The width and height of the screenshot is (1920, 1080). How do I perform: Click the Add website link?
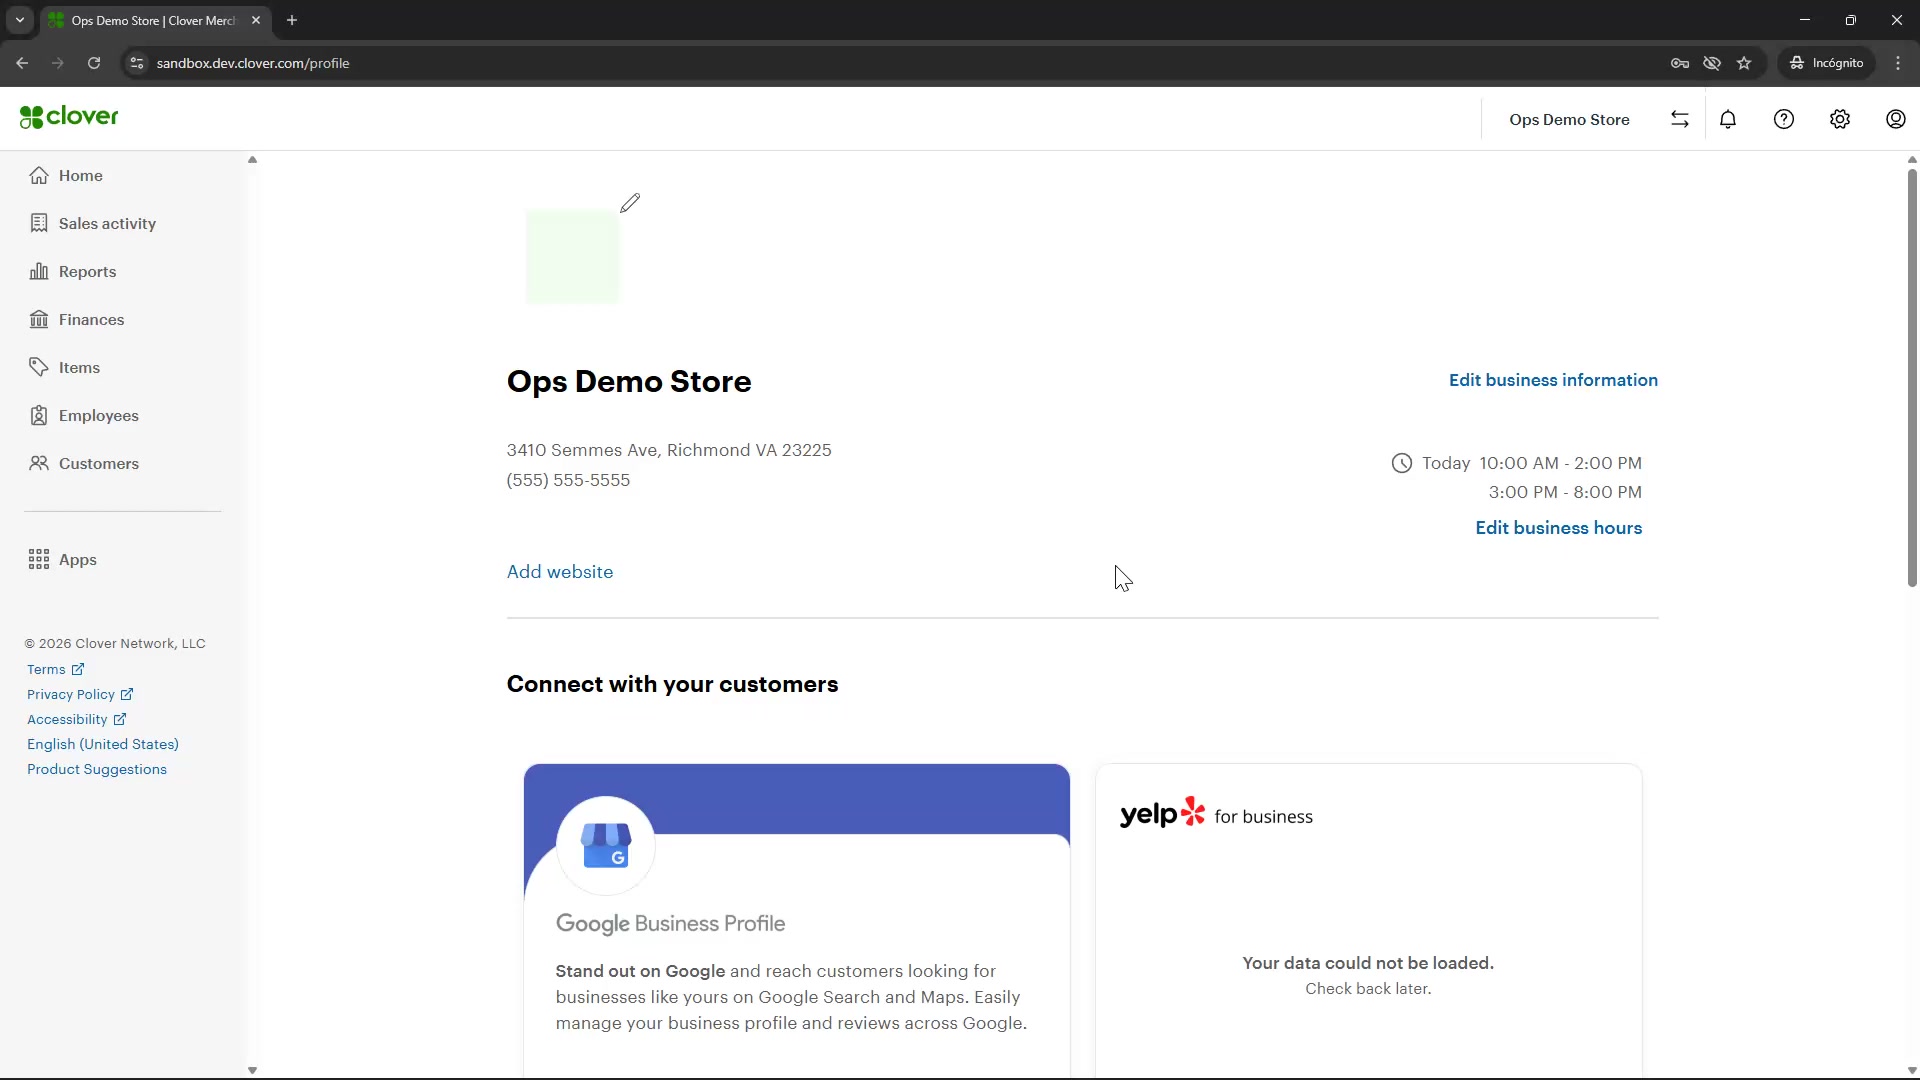pyautogui.click(x=560, y=572)
